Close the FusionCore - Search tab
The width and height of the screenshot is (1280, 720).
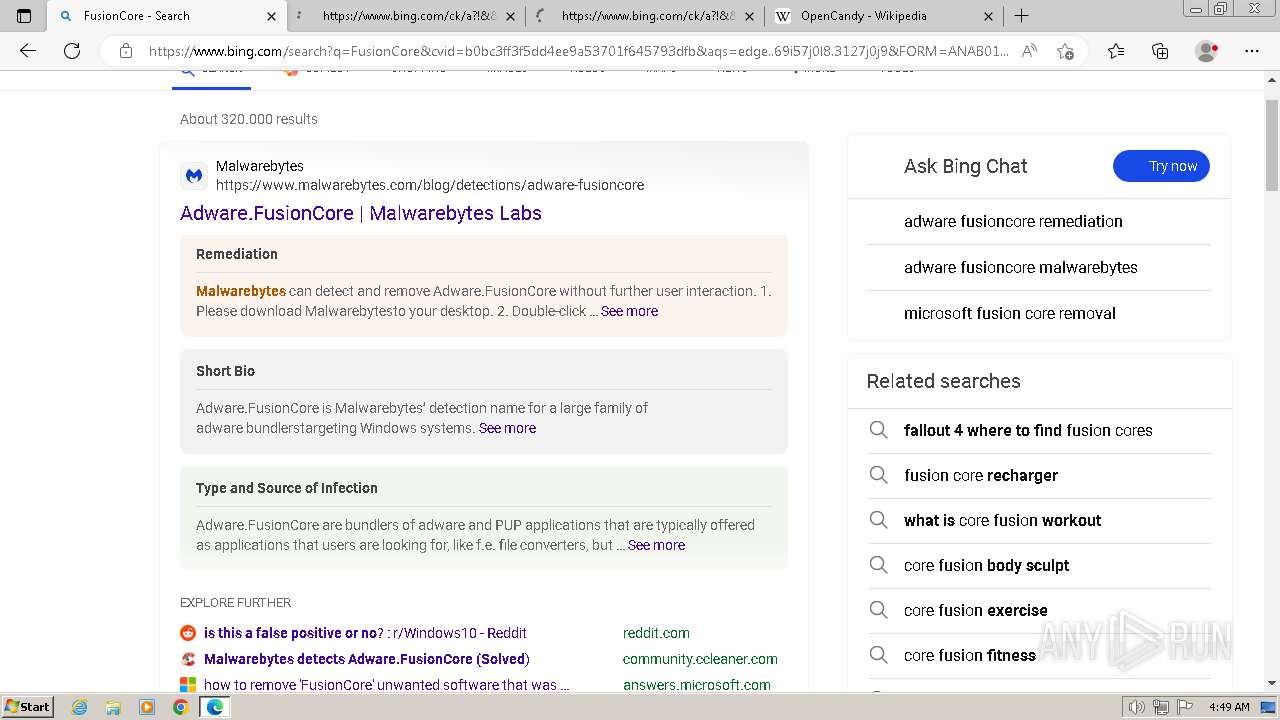click(271, 16)
